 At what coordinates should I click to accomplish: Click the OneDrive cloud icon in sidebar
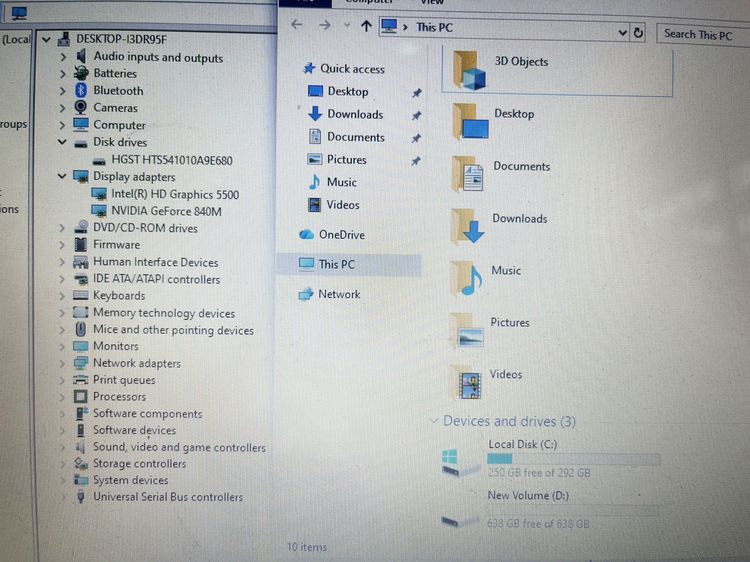(306, 234)
